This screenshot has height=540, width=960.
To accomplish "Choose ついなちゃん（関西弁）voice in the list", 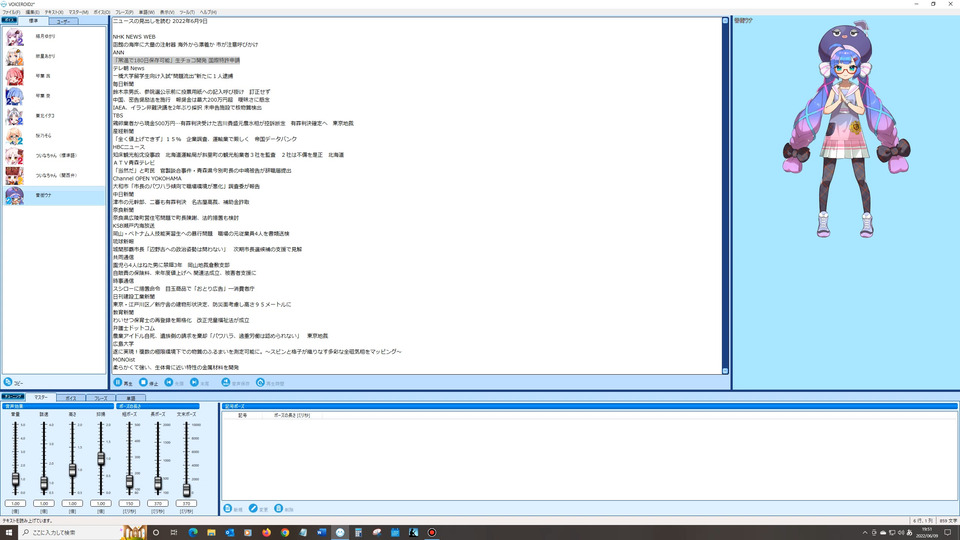I will pos(54,176).
